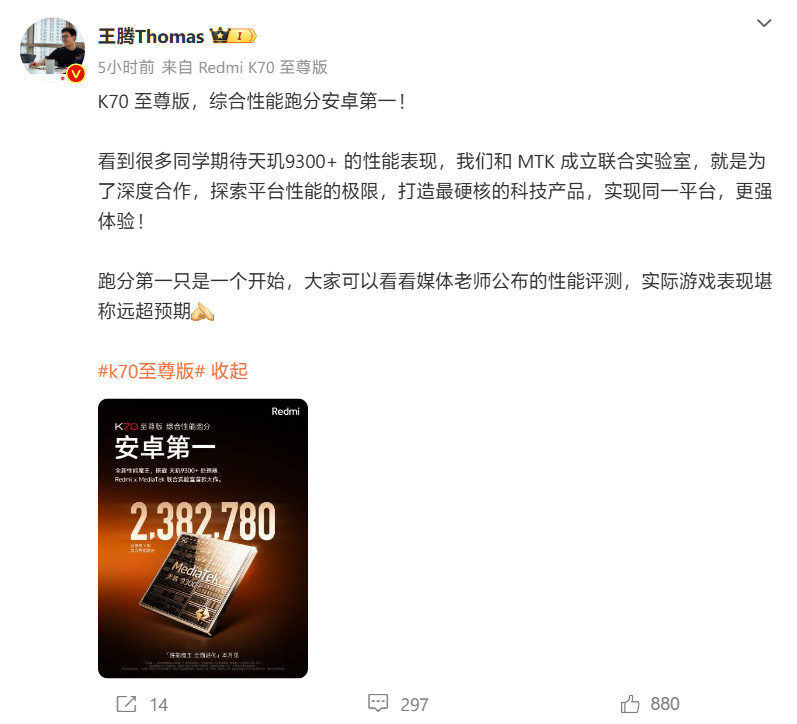Click the comment bubble icon
The image size is (797, 724).
(x=378, y=704)
